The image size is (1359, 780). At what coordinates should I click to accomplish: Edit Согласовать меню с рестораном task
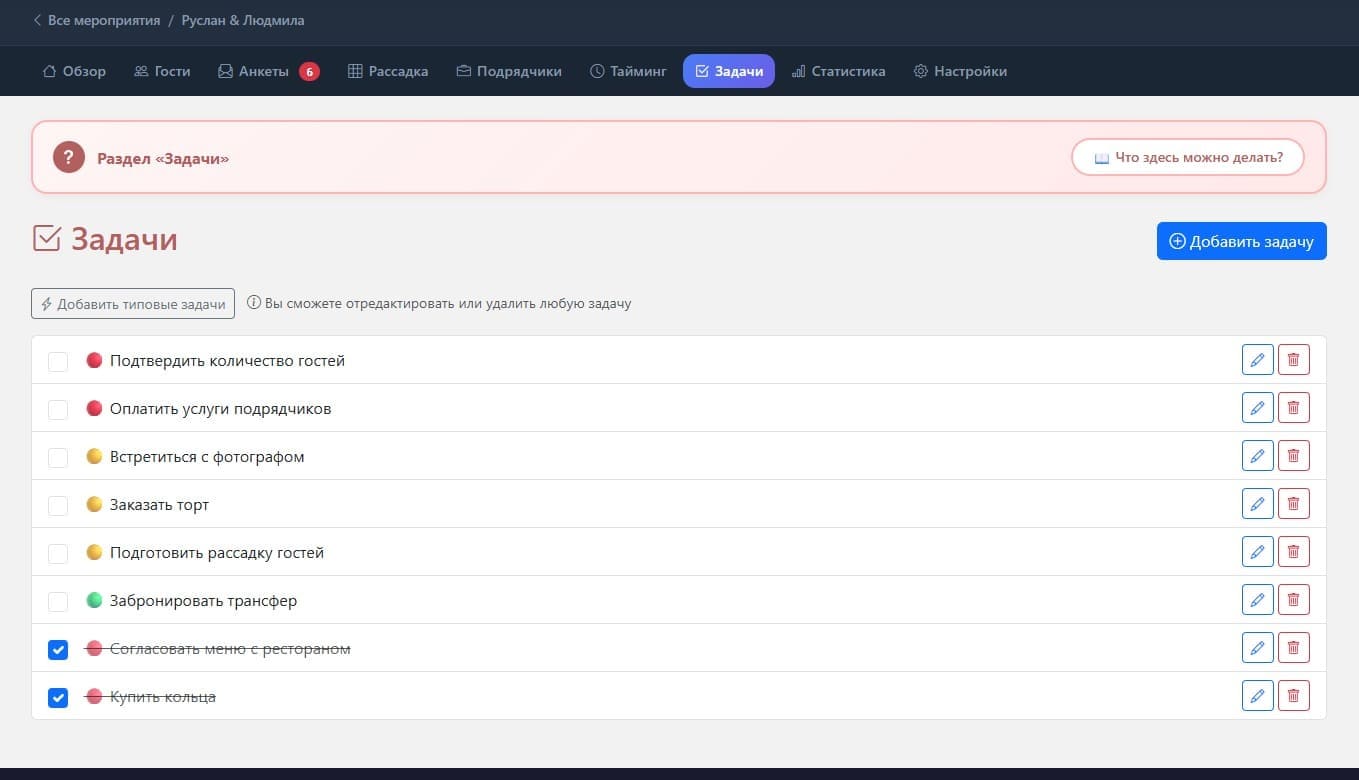[1258, 648]
